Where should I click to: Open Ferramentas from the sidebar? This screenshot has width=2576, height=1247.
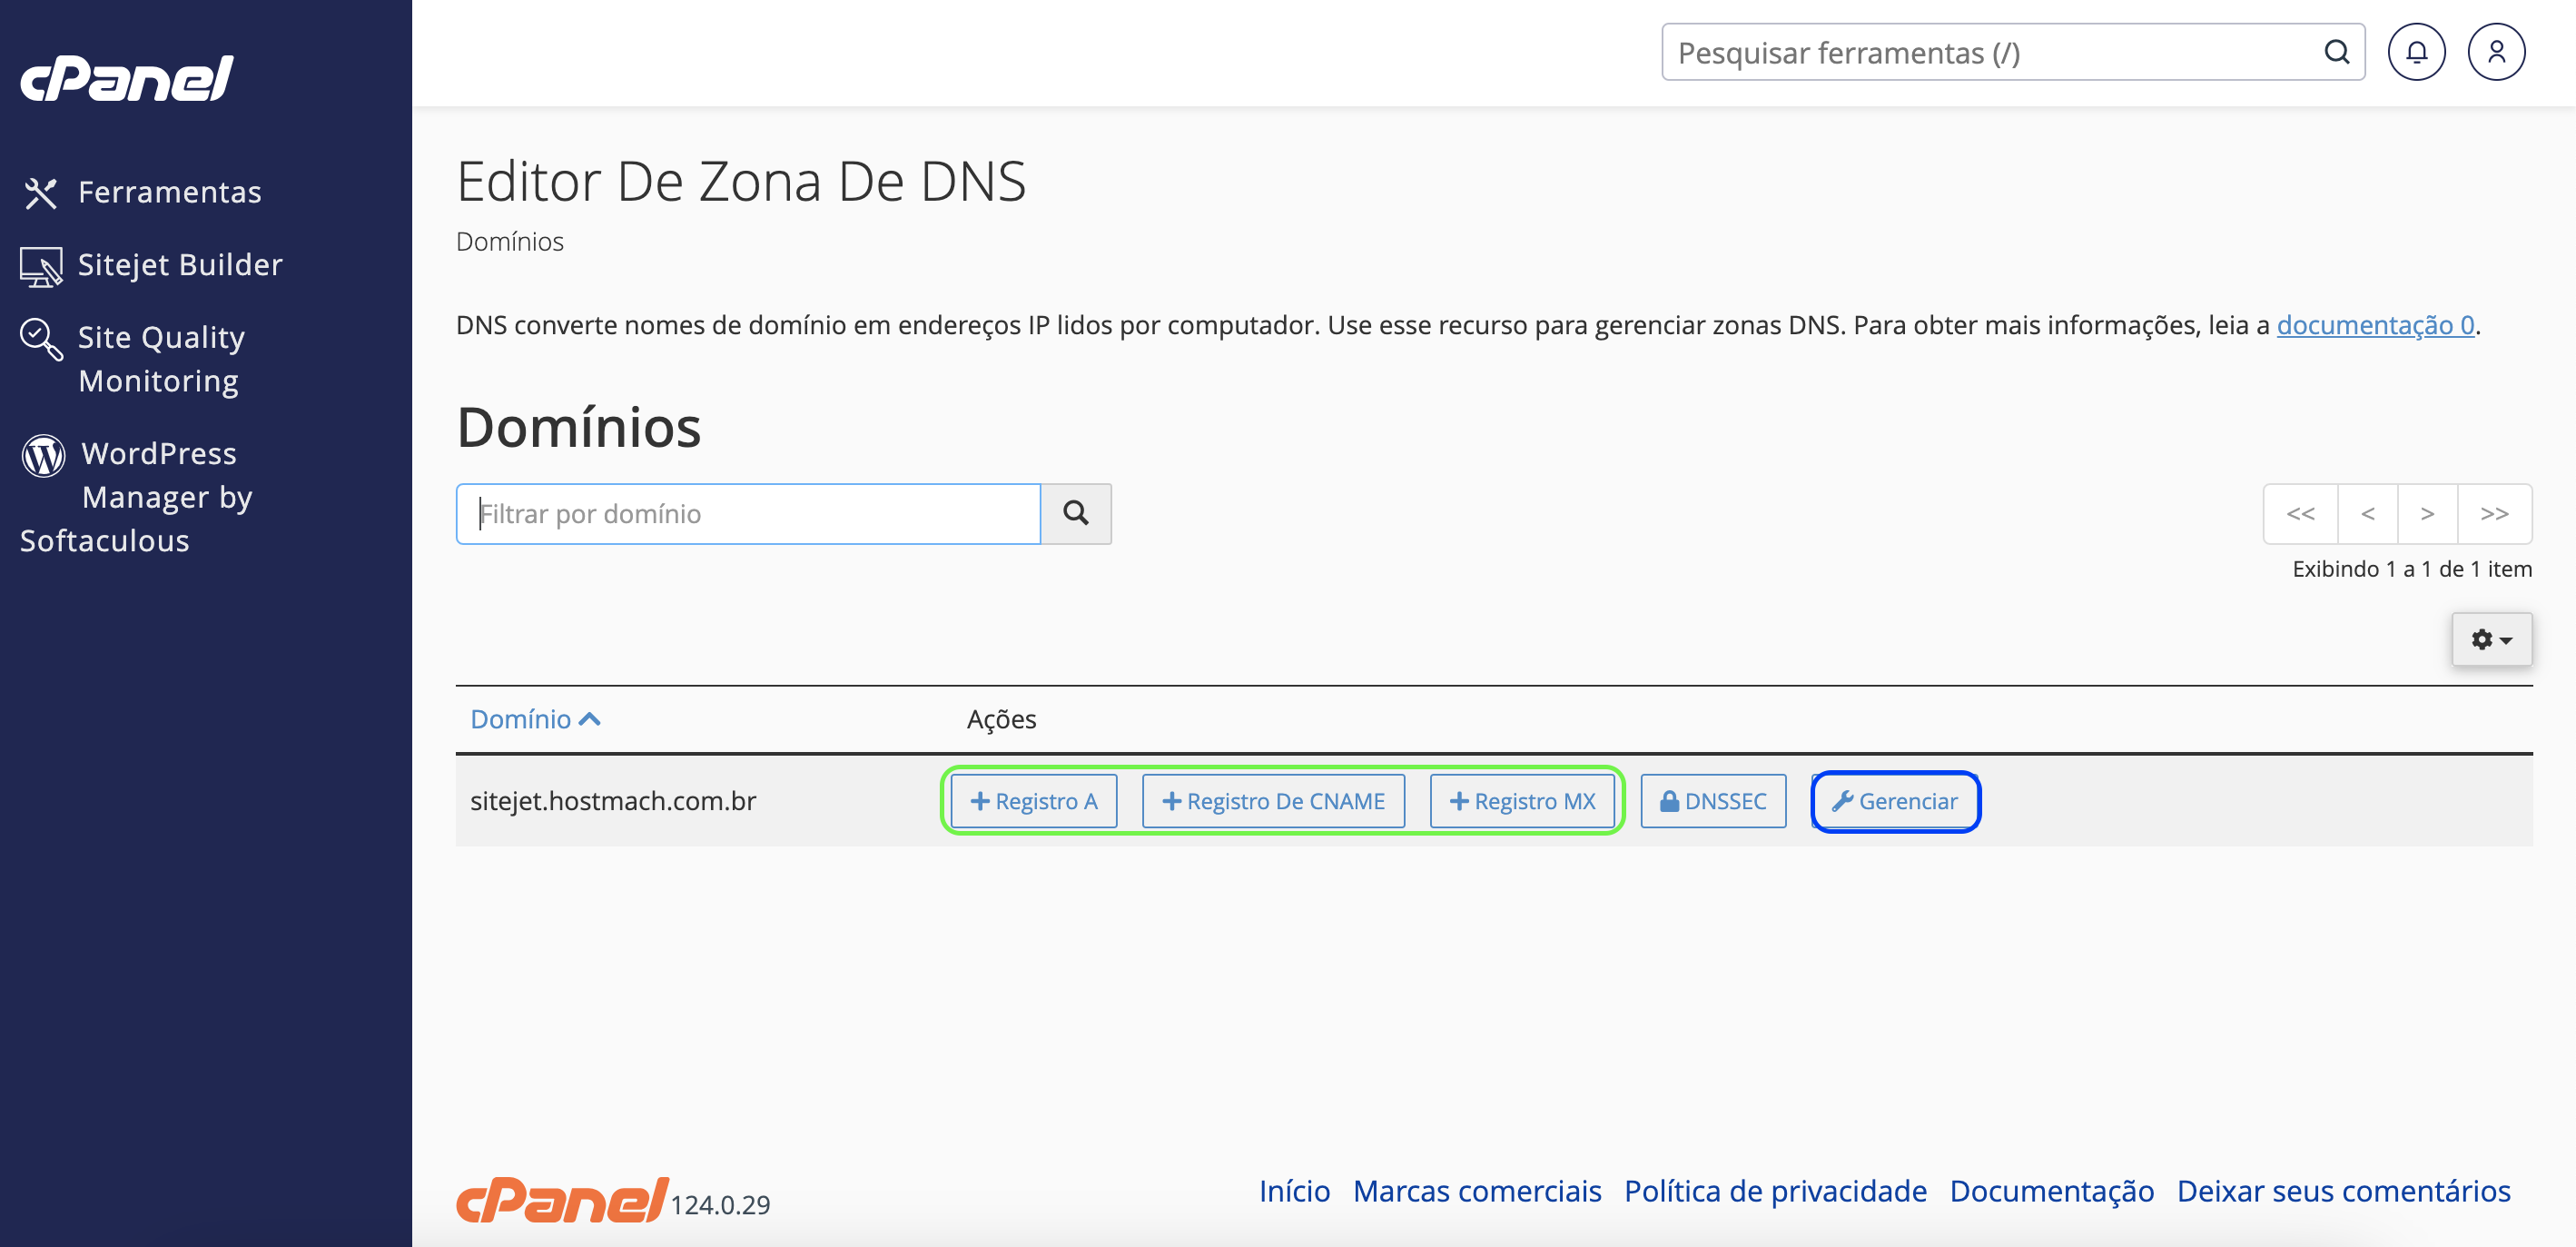(x=141, y=192)
